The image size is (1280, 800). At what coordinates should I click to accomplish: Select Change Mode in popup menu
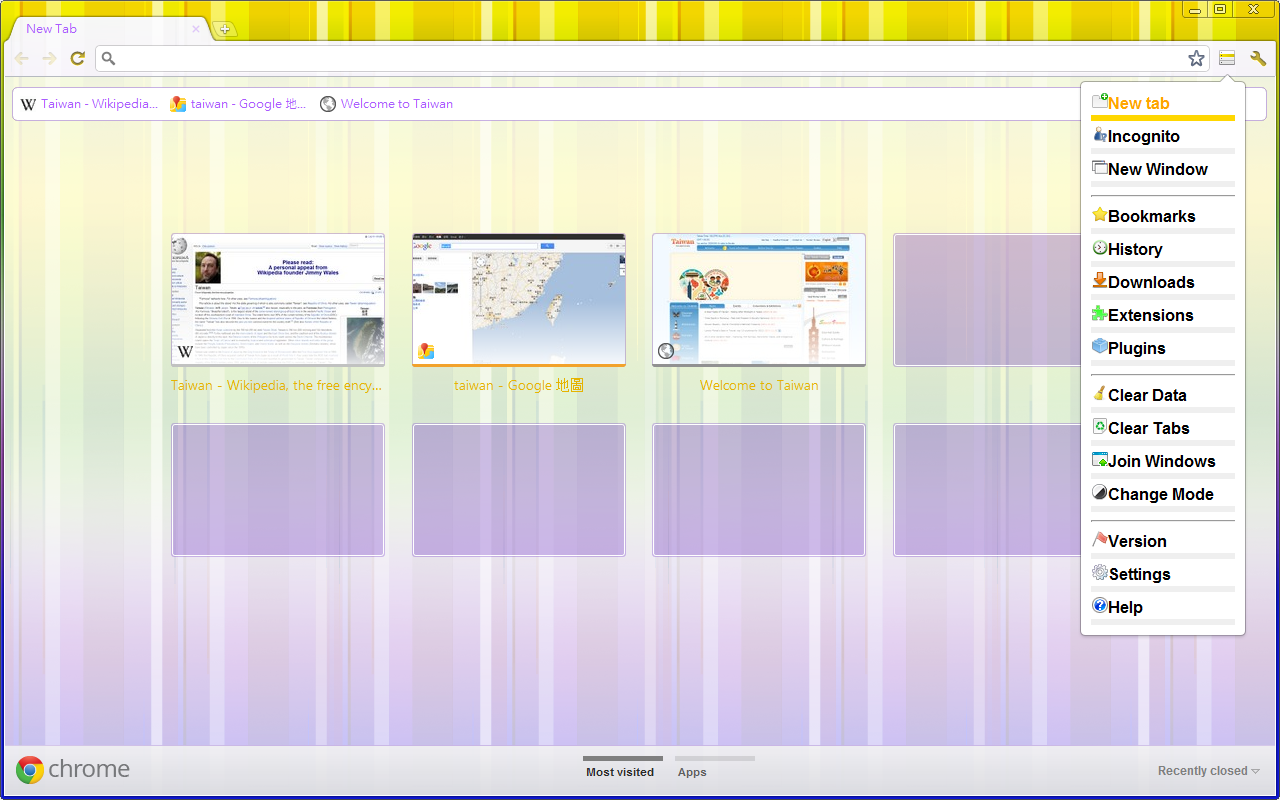point(1163,495)
